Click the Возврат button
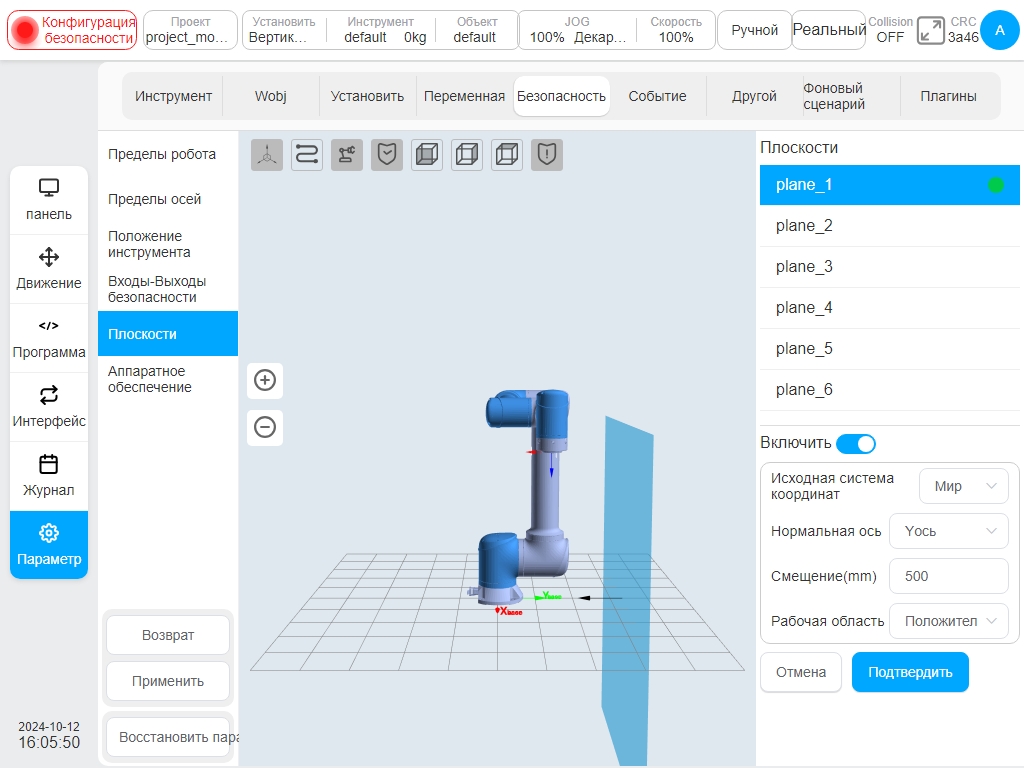1024x768 pixels. (x=168, y=635)
